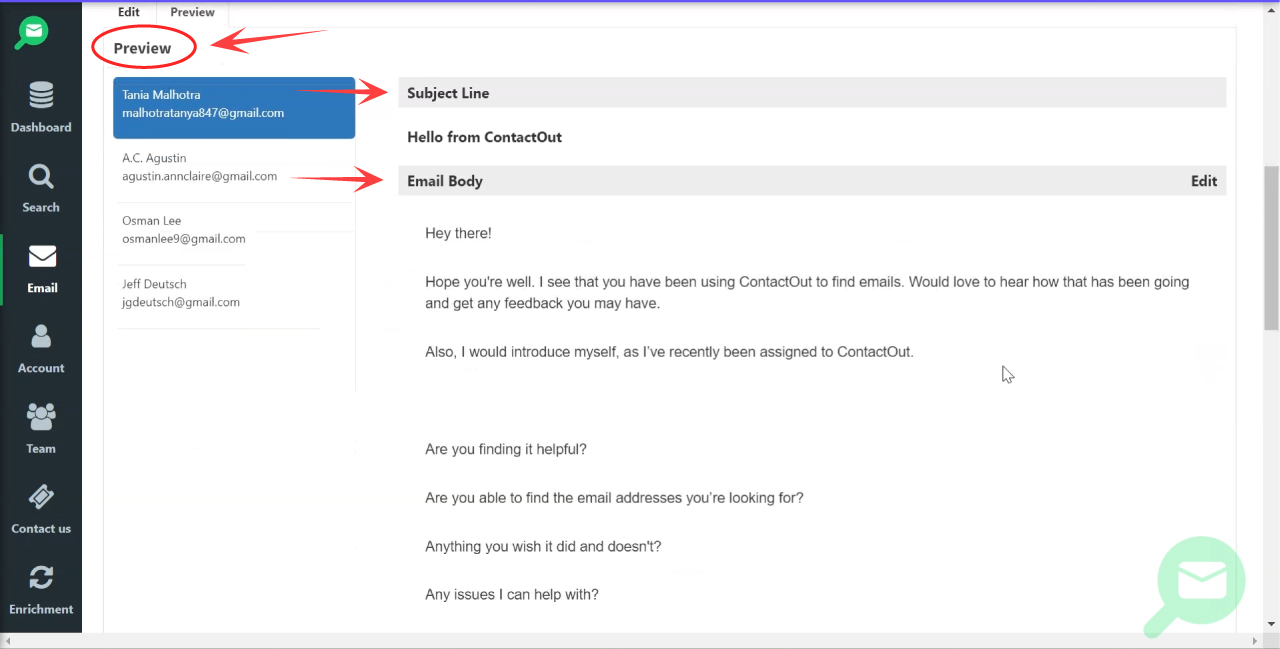Image resolution: width=1280 pixels, height=649 pixels.
Task: Click email agustin.annclaire@gmail.com
Action: click(x=199, y=176)
